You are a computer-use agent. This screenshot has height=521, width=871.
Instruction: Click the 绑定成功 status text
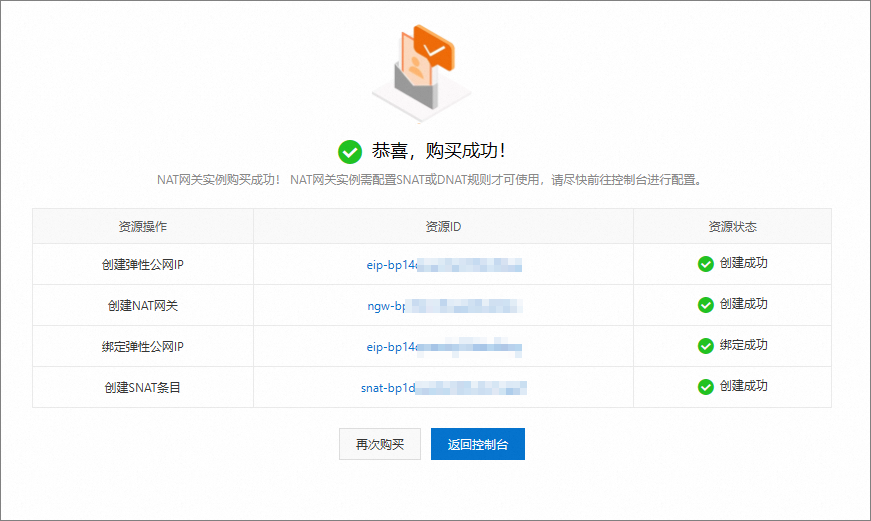pyautogui.click(x=743, y=345)
